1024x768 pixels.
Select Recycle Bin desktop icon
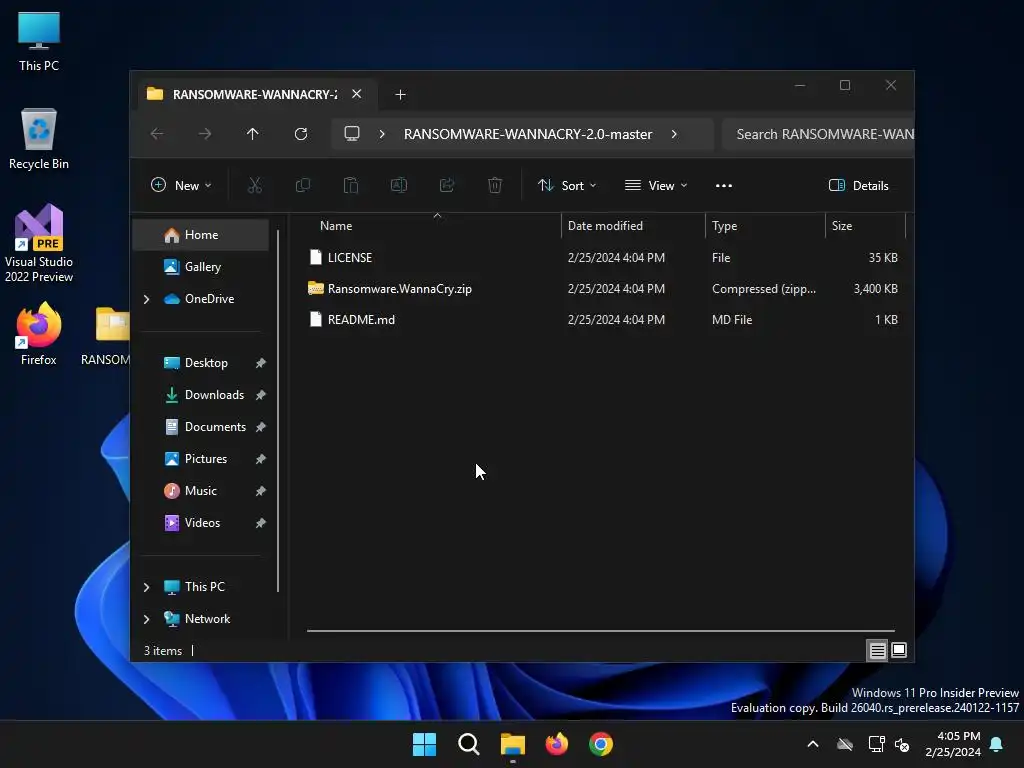click(x=39, y=139)
